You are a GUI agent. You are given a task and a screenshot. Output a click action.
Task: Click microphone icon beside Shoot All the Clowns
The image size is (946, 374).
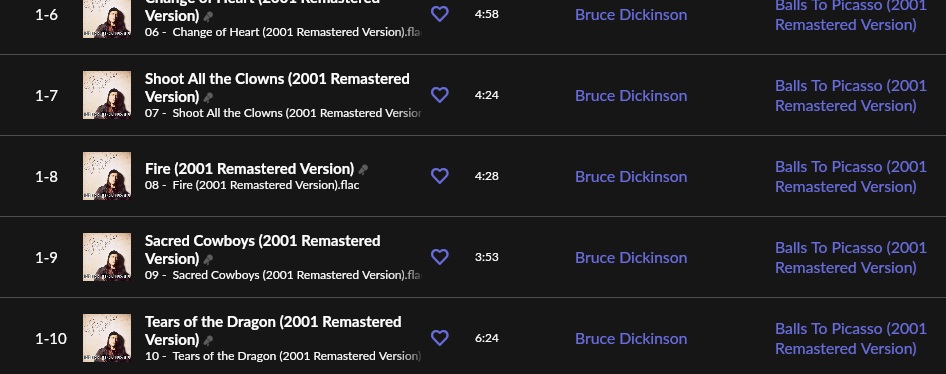point(208,98)
